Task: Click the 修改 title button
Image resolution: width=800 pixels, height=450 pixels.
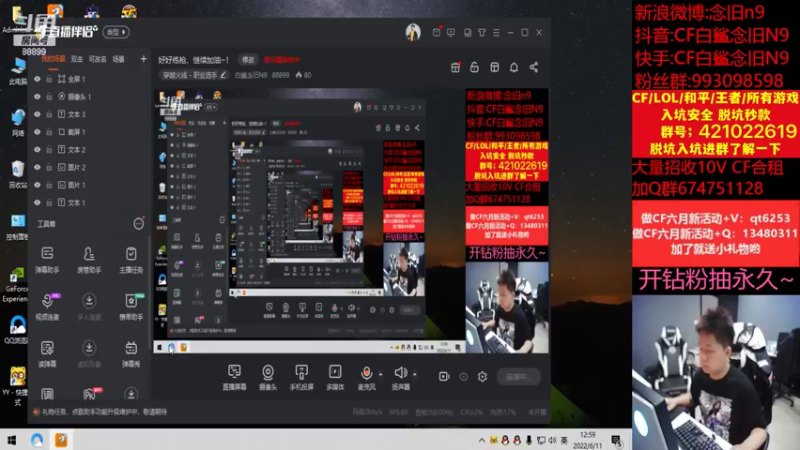Action: (248, 60)
